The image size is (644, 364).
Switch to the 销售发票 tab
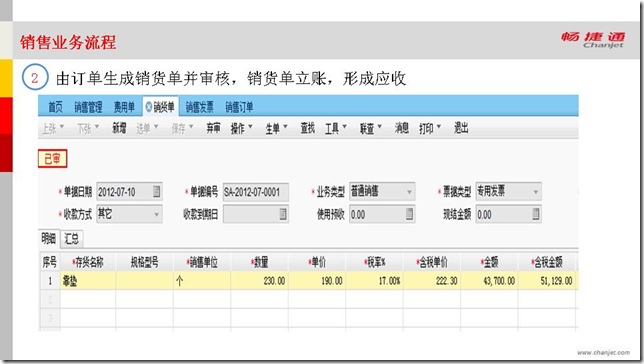[200, 107]
